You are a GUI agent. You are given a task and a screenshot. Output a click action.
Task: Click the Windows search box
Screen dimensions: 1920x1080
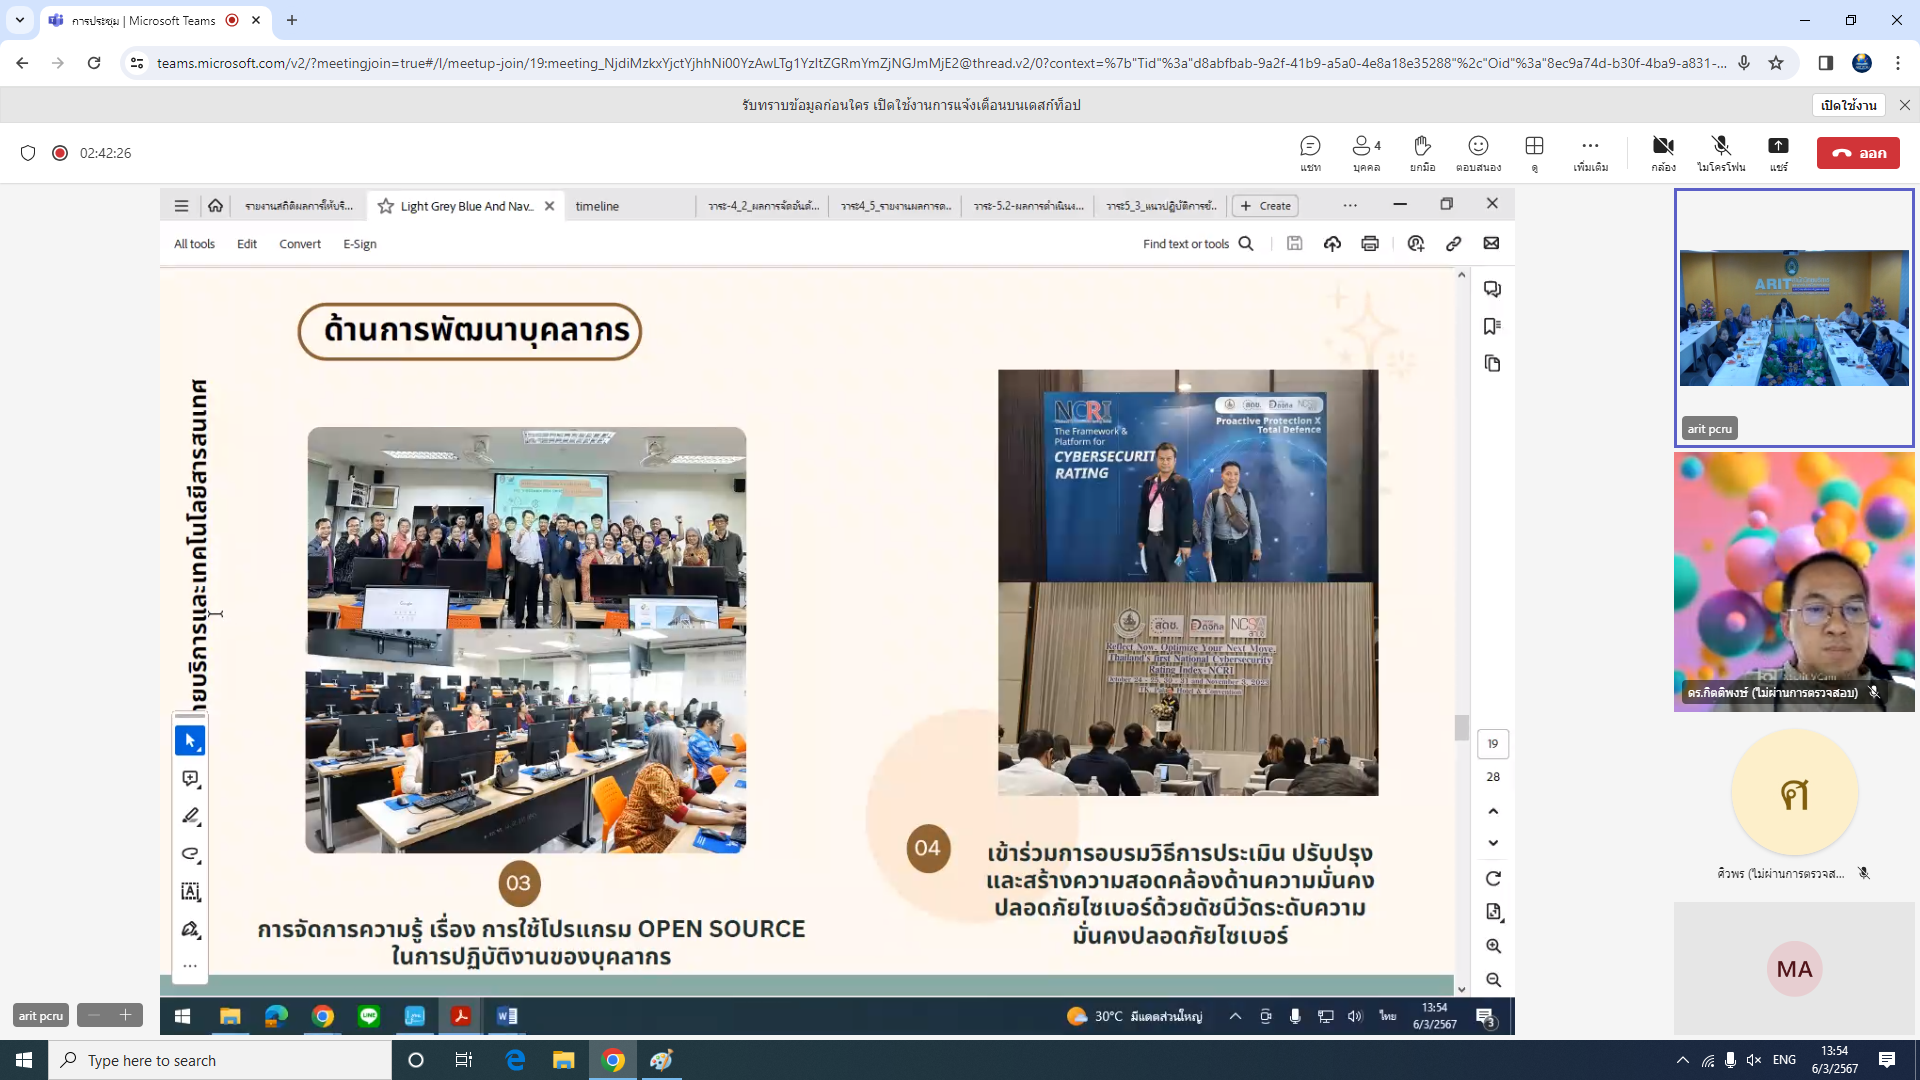pyautogui.click(x=220, y=1060)
